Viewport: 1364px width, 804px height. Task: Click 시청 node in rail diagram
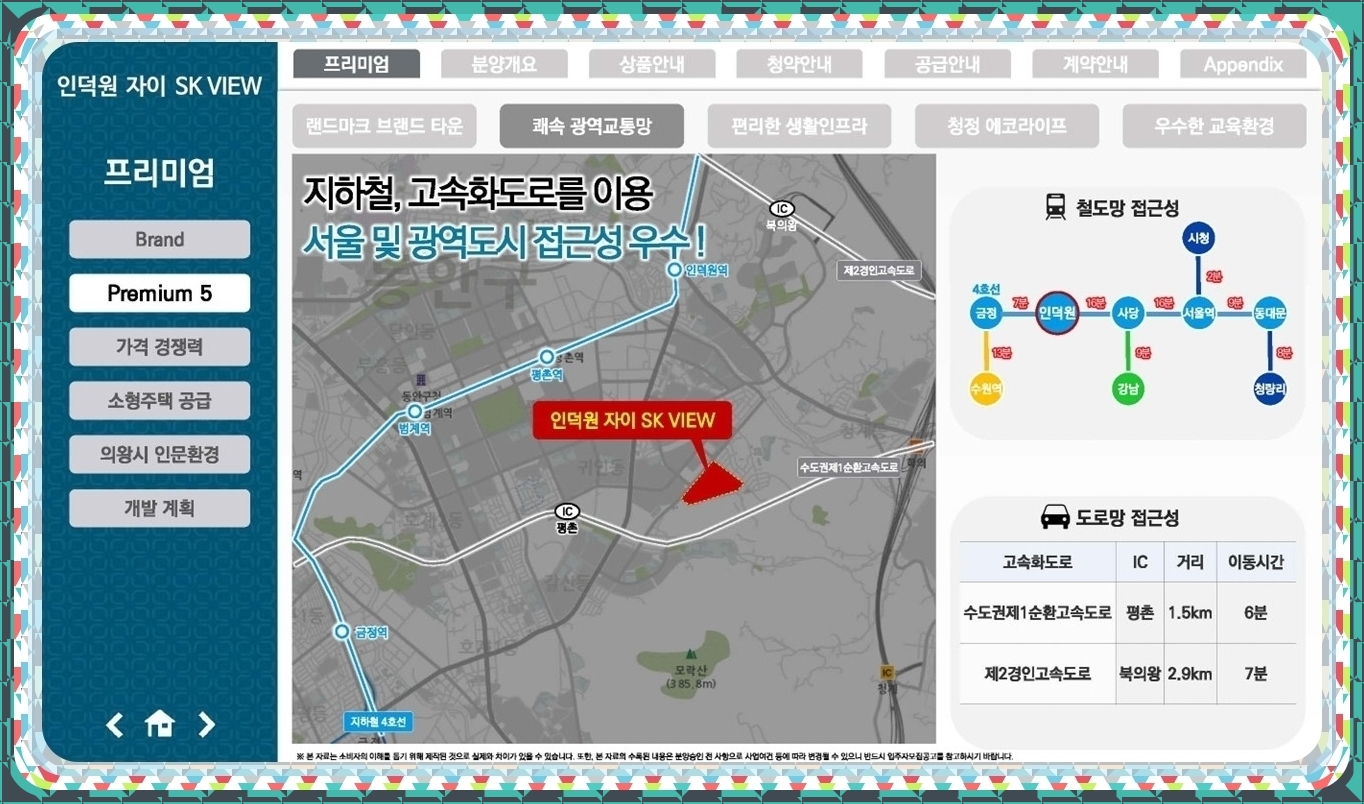coord(1198,239)
